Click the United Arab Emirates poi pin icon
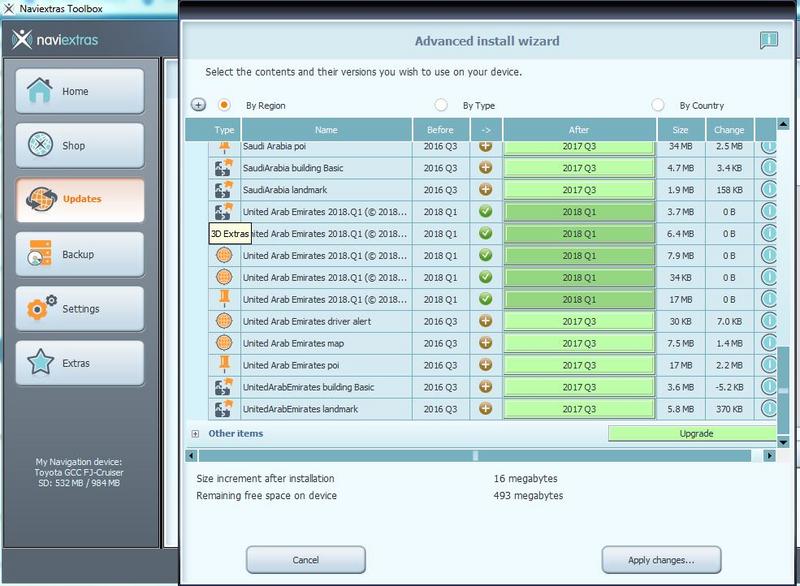 (x=224, y=365)
